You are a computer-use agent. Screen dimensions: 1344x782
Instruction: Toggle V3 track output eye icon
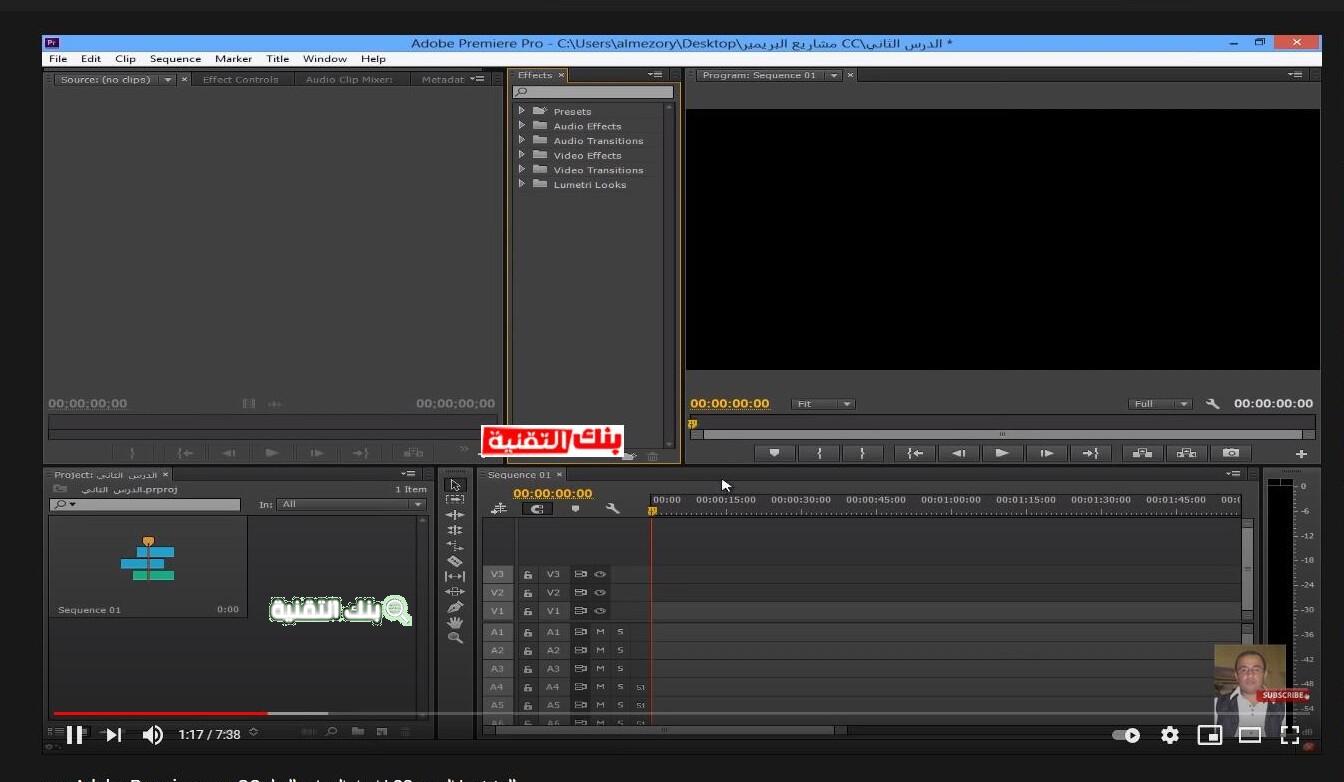(600, 574)
